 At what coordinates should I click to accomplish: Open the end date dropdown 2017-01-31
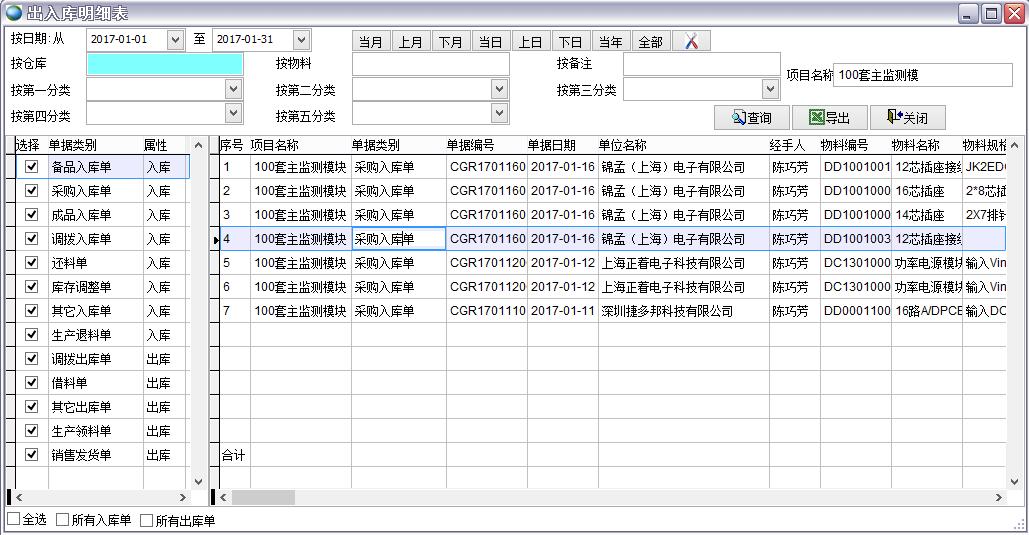[x=301, y=40]
